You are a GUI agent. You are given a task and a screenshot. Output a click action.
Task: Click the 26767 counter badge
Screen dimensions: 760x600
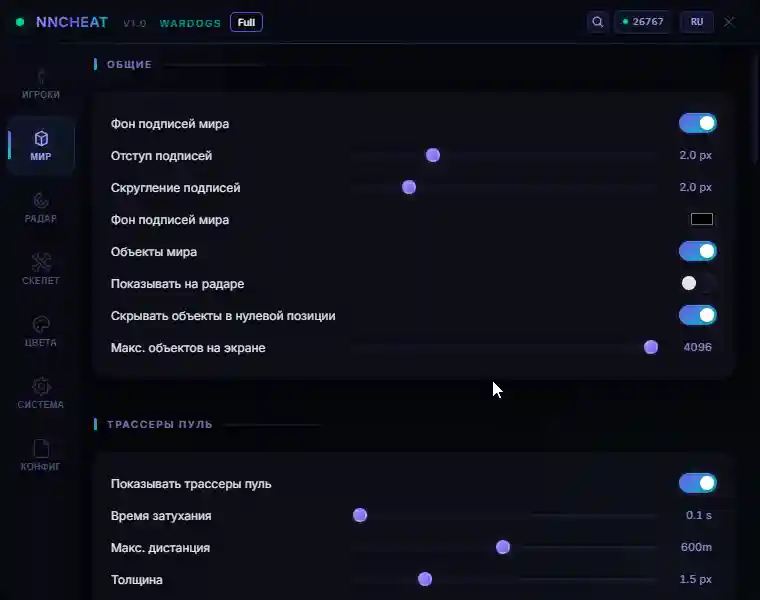point(643,22)
